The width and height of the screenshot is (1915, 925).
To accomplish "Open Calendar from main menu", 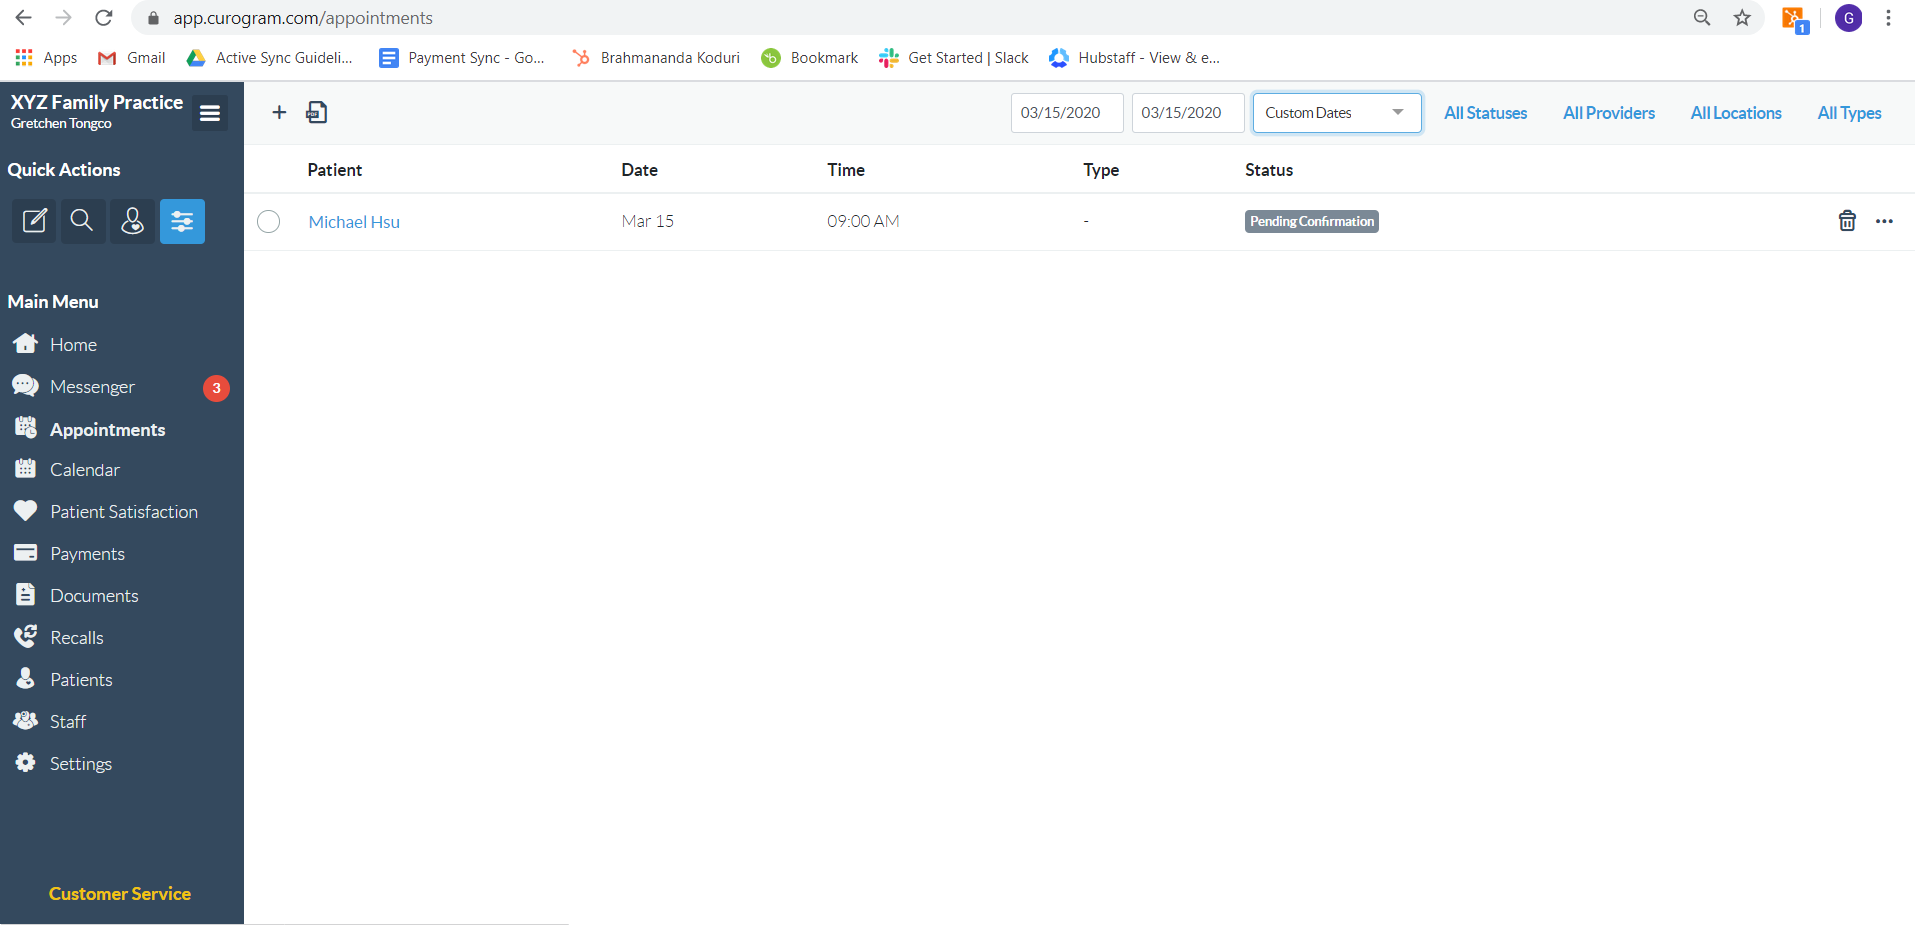I will tap(84, 470).
